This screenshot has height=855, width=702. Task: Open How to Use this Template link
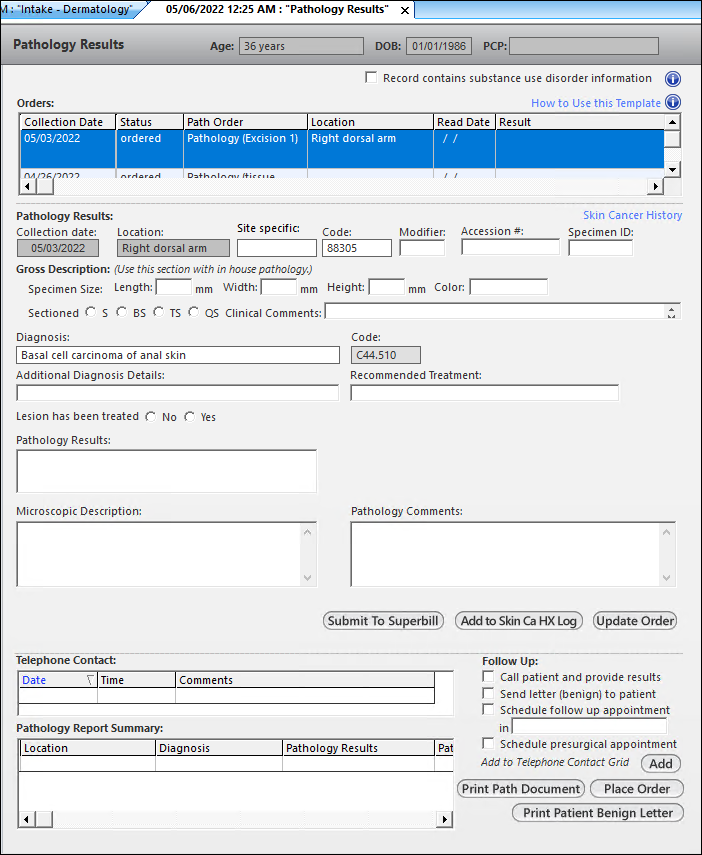(596, 103)
